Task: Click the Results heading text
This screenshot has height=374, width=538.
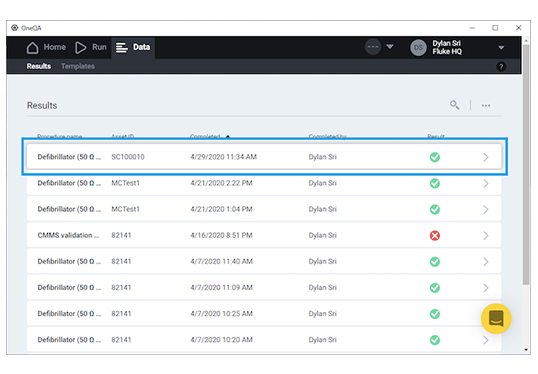Action: (x=42, y=105)
